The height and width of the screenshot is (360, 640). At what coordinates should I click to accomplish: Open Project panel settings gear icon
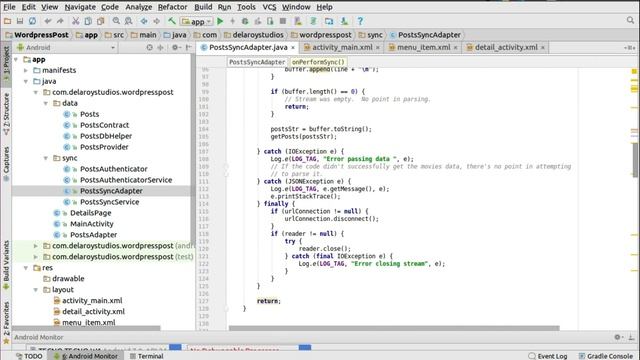click(x=175, y=47)
